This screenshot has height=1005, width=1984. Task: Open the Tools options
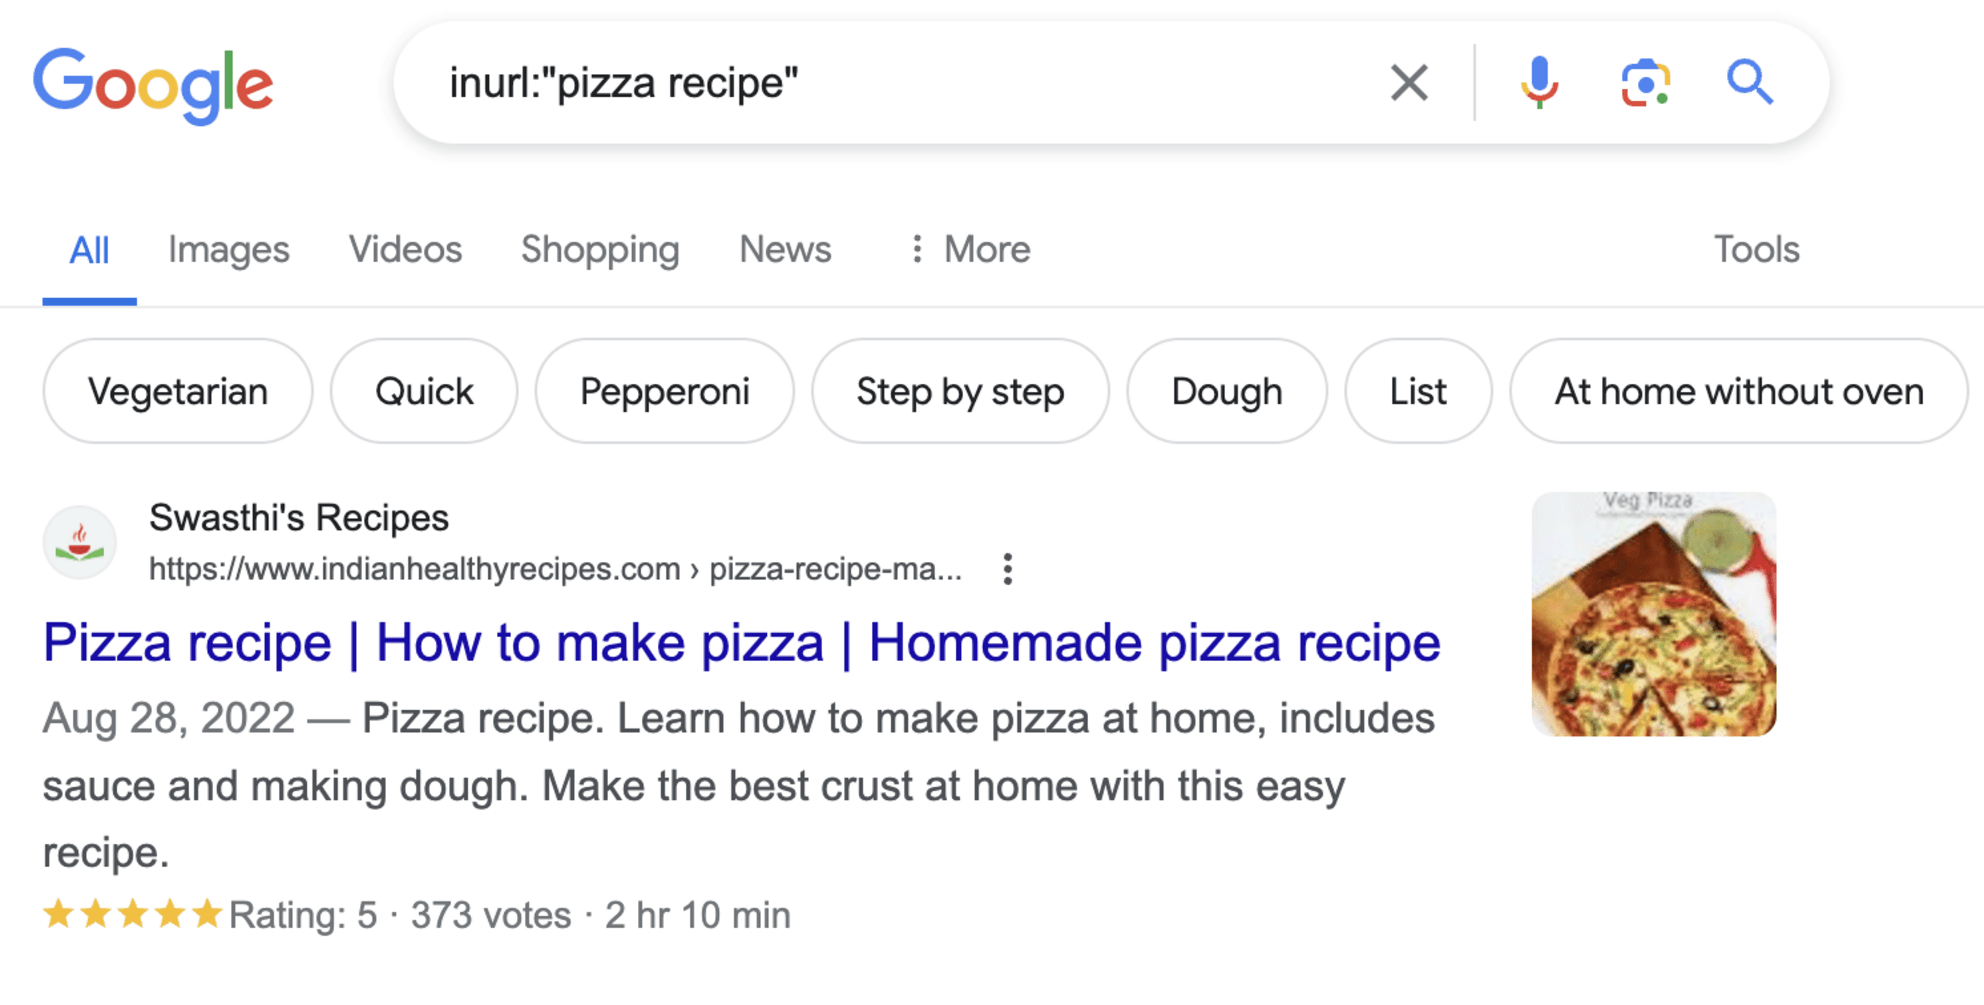coord(1756,249)
